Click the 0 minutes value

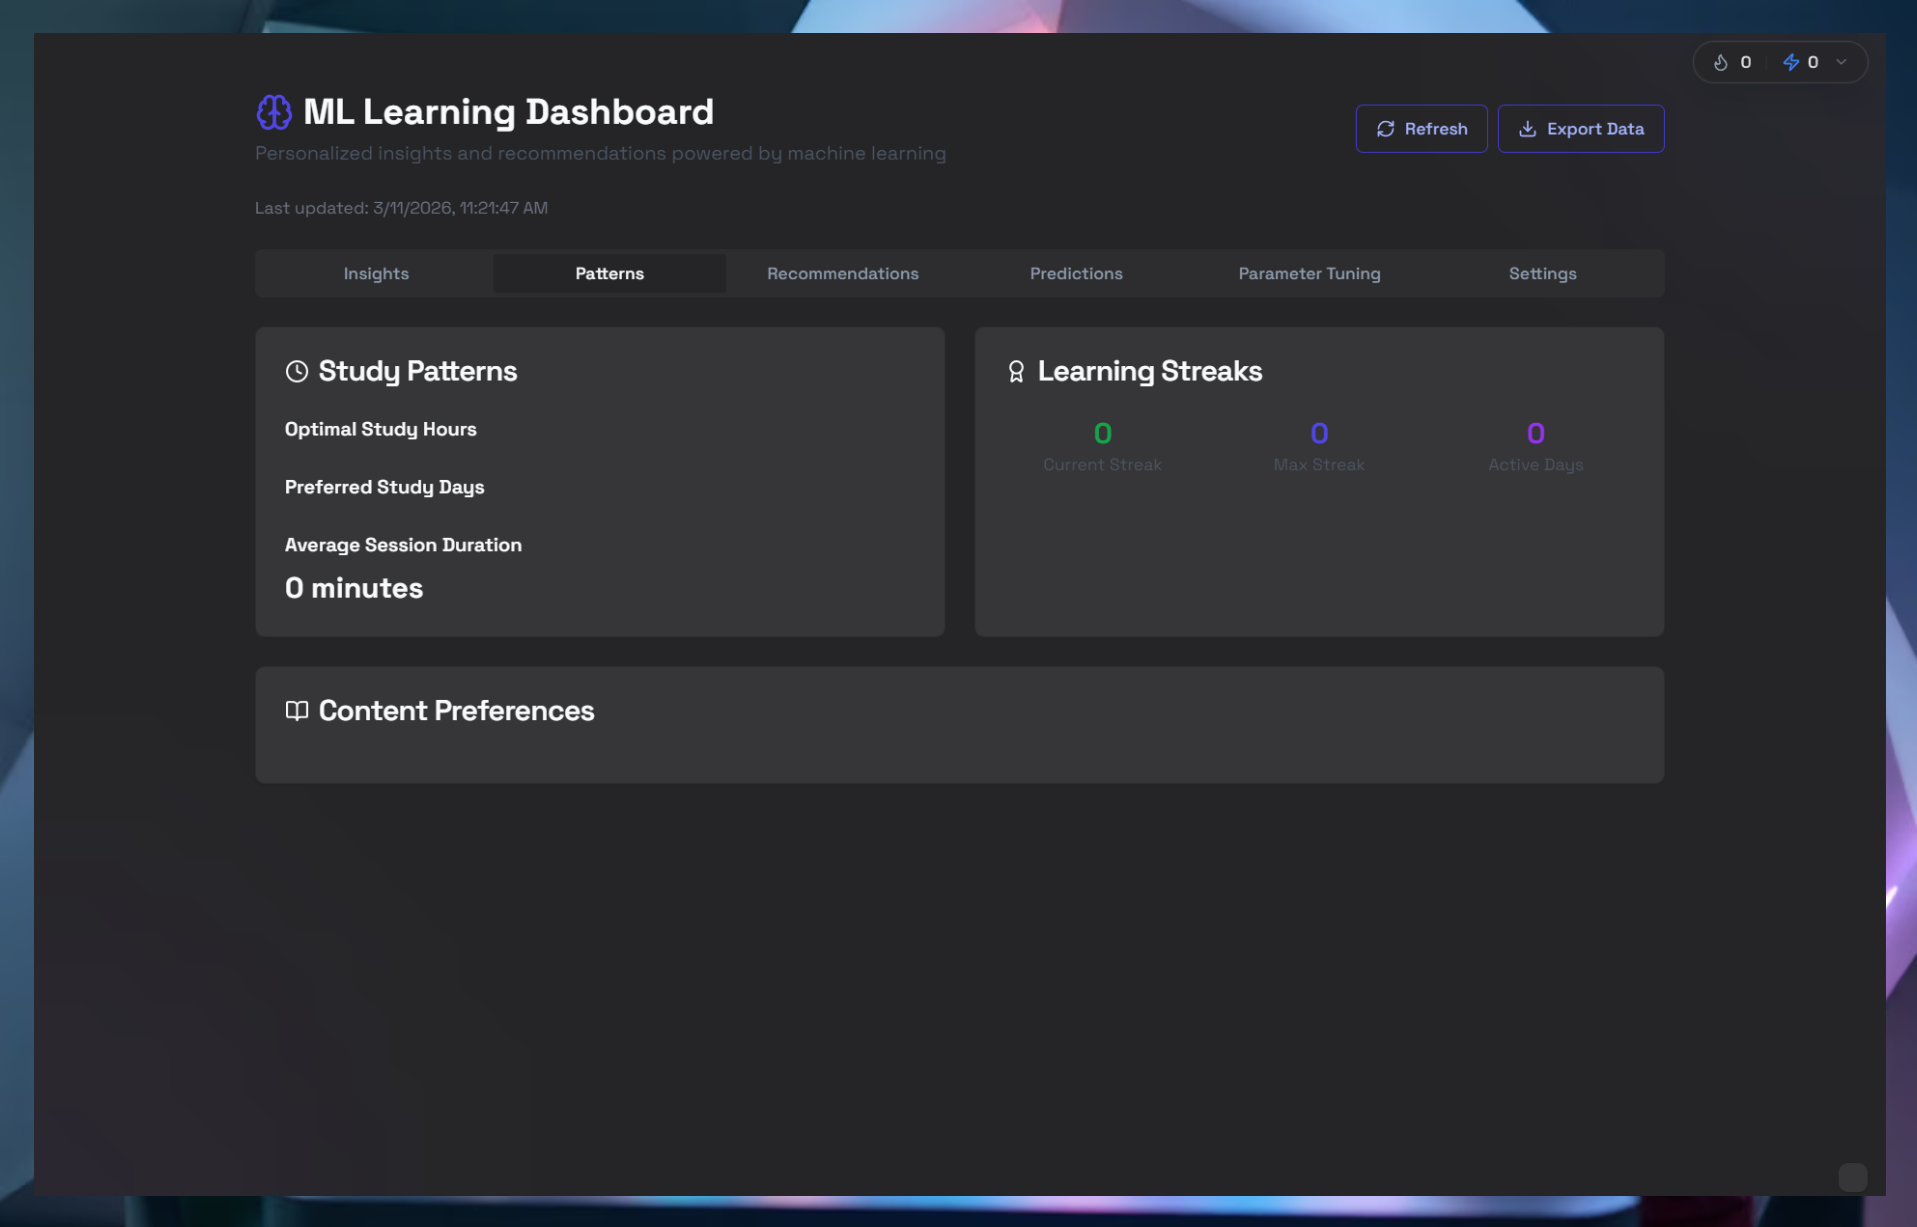tap(354, 588)
